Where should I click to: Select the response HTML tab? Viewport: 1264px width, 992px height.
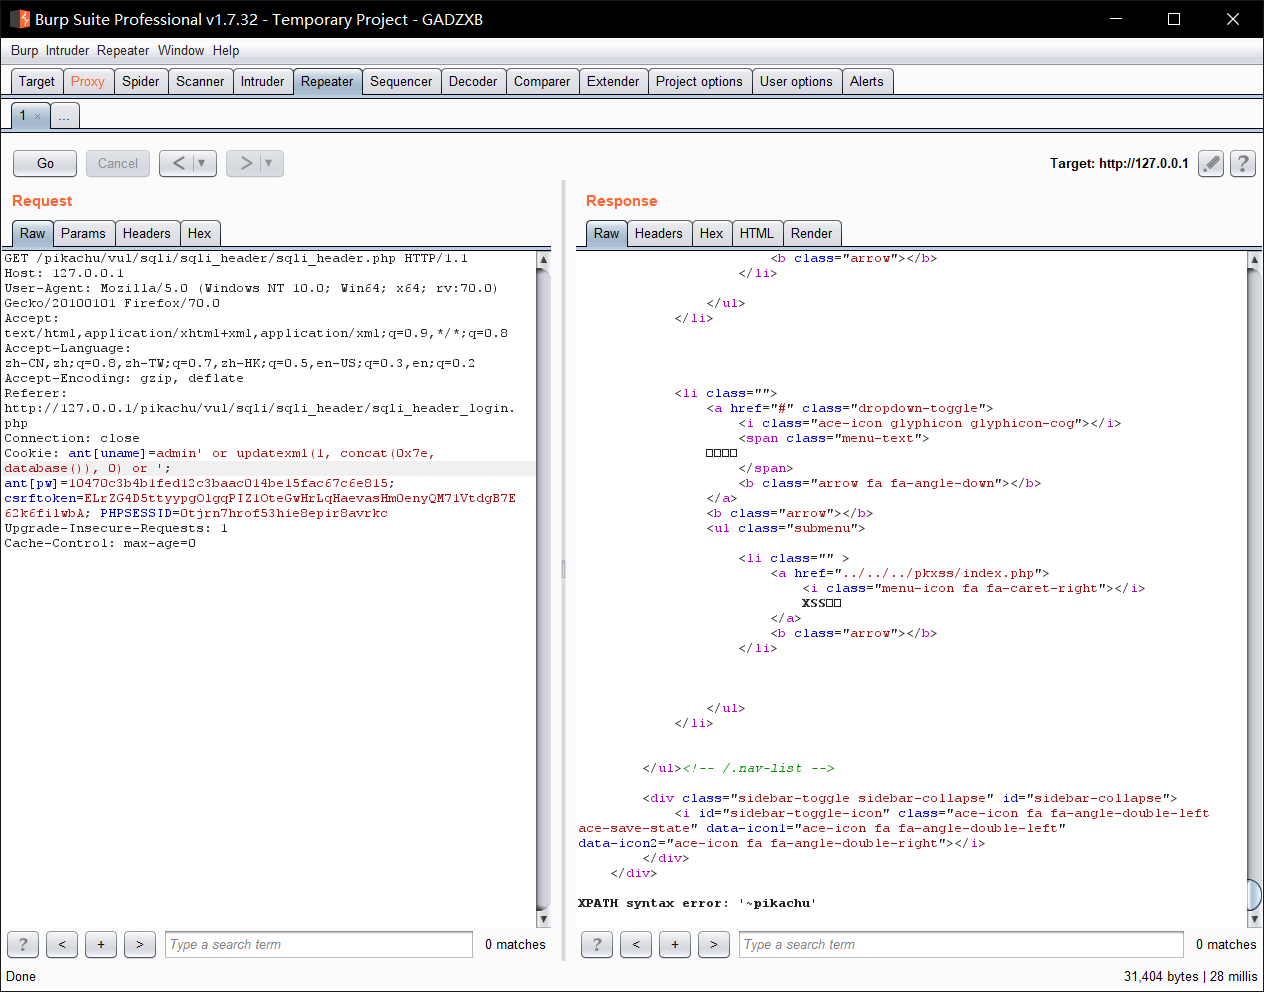(757, 233)
